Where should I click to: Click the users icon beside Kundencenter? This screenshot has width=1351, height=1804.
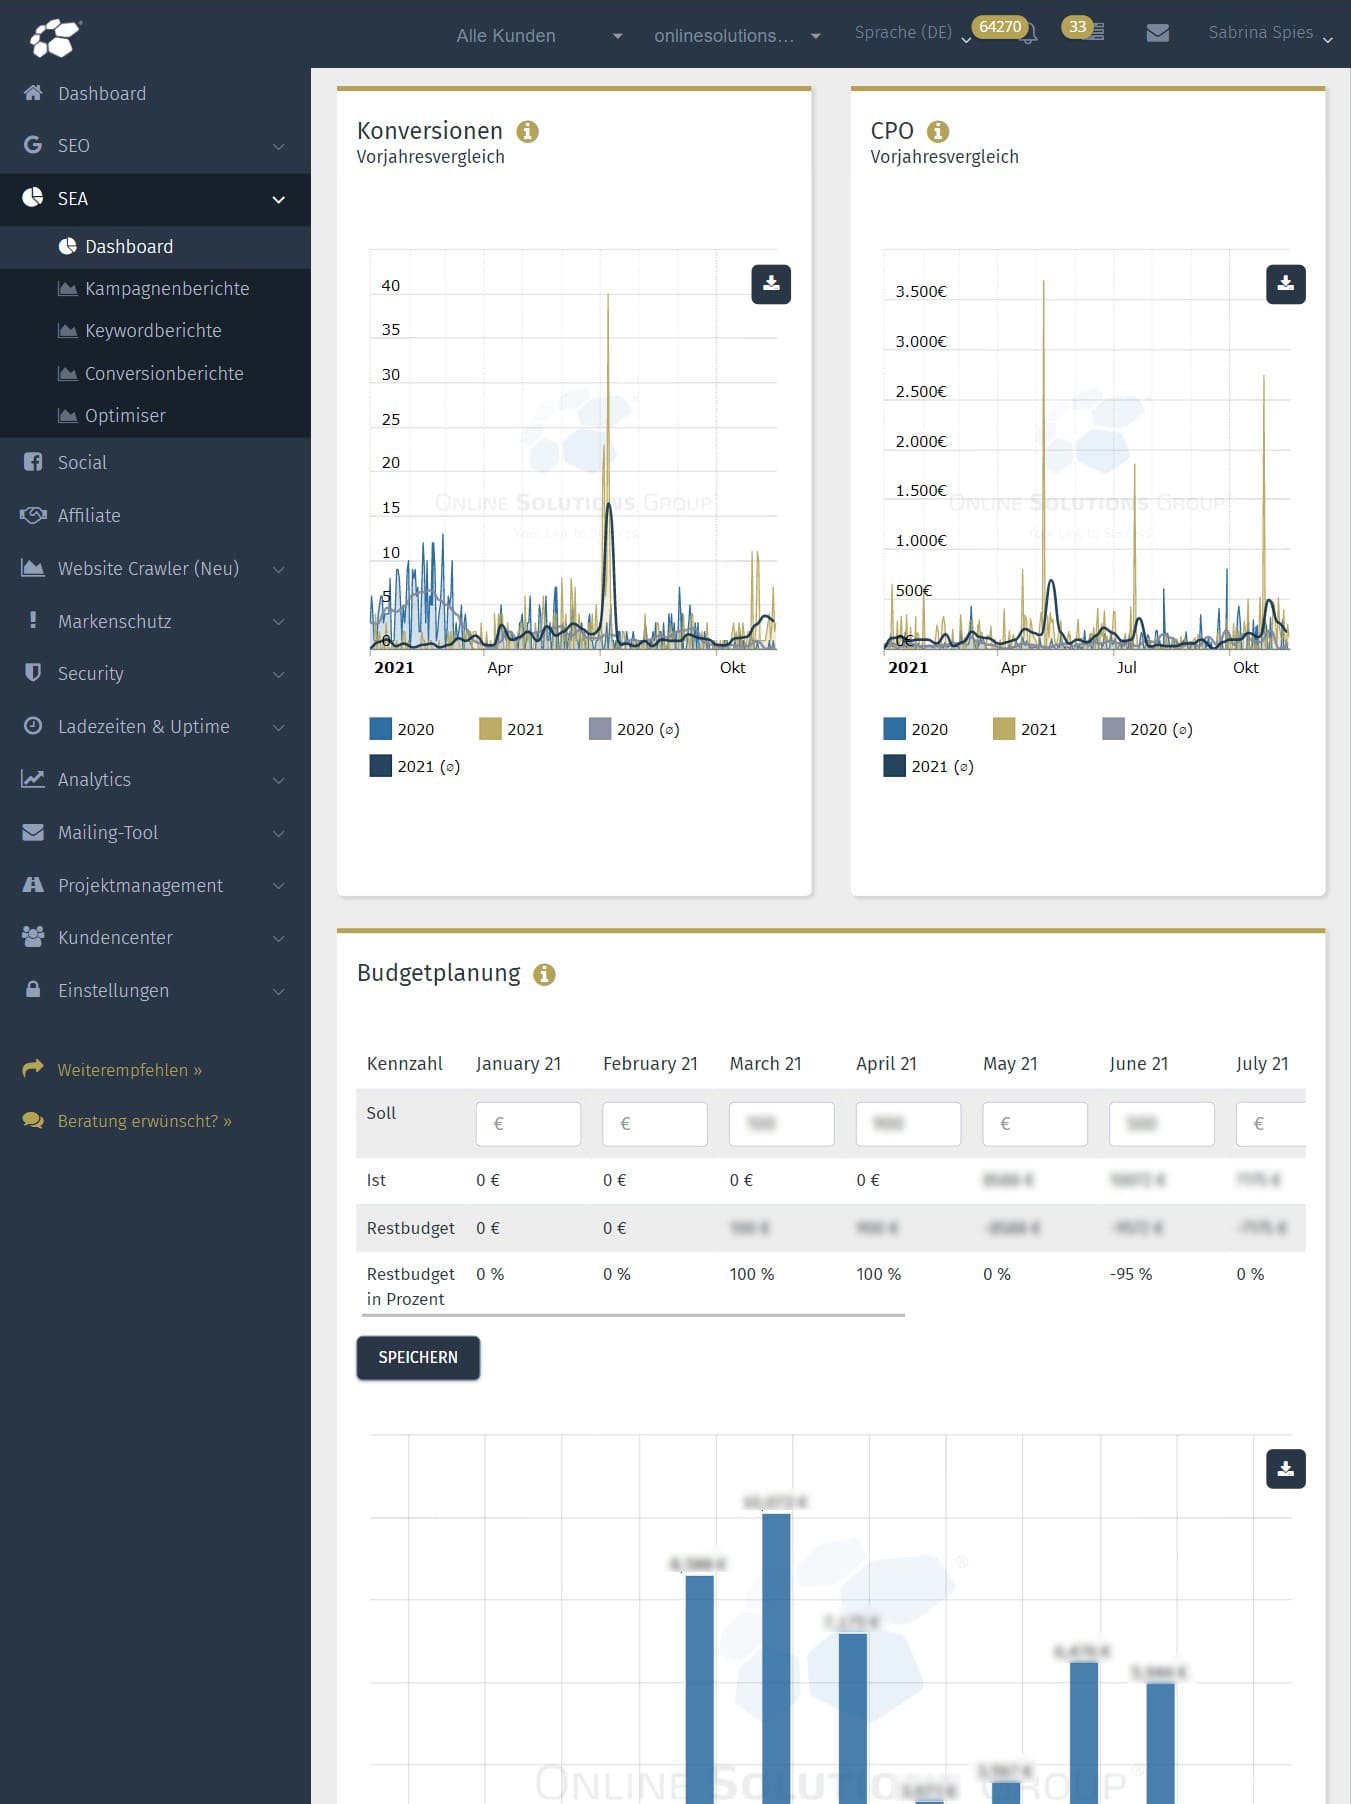[33, 937]
